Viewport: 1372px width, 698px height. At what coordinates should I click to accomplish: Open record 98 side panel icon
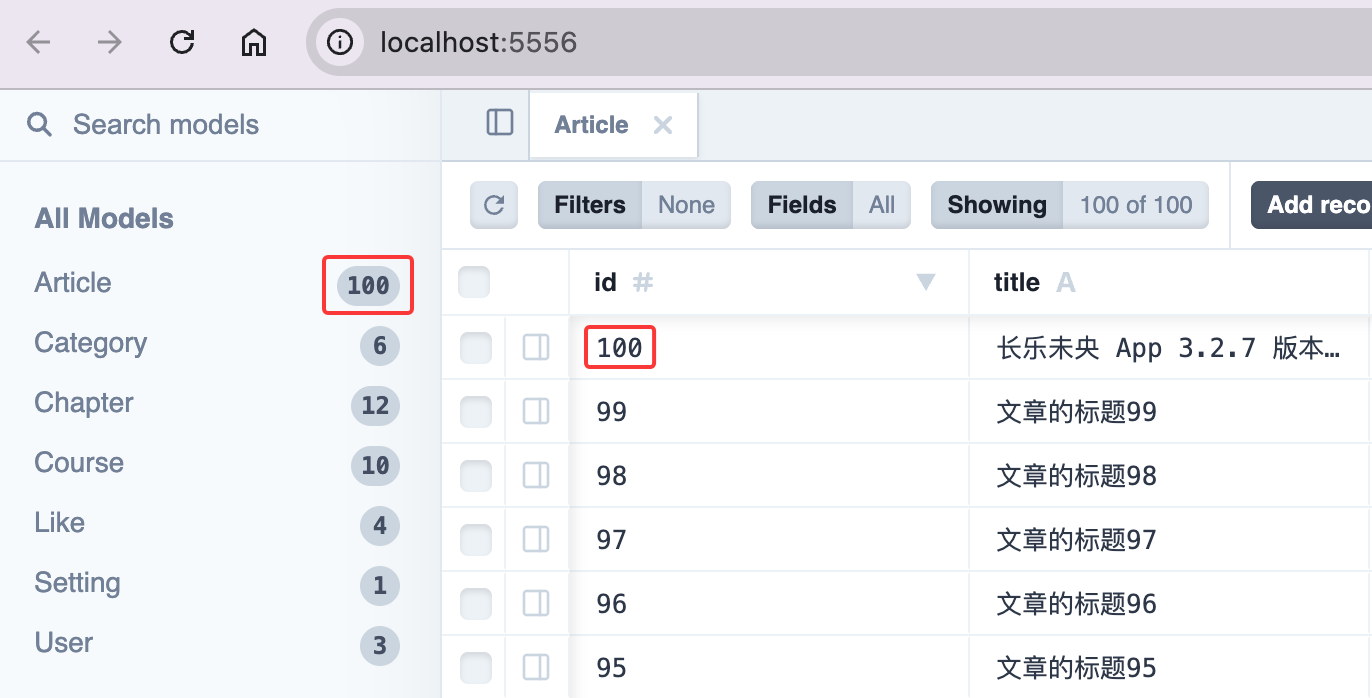536,476
